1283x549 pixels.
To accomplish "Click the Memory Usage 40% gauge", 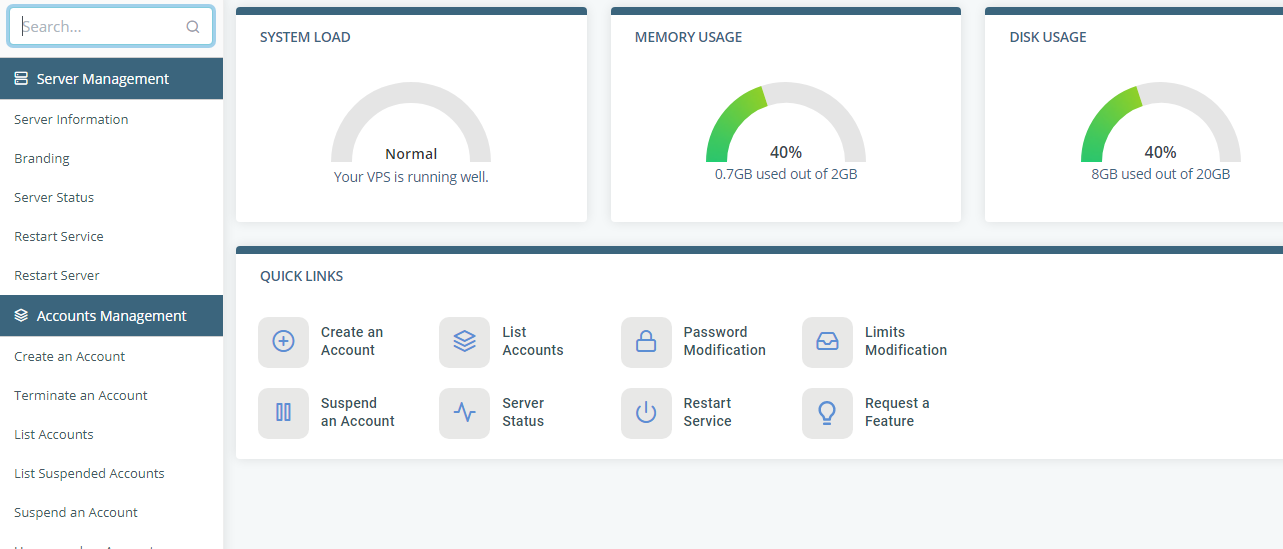I will (786, 122).
